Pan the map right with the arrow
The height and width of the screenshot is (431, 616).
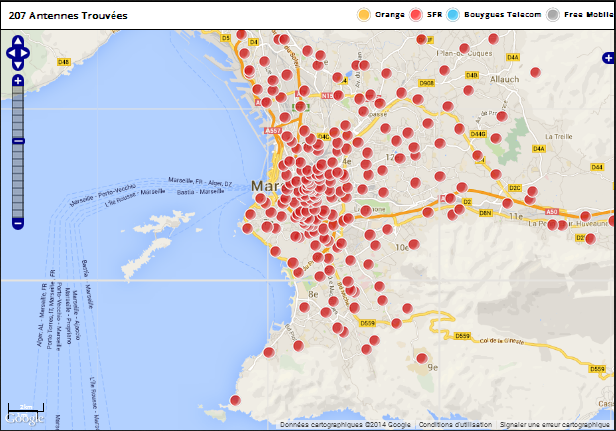(x=27, y=52)
